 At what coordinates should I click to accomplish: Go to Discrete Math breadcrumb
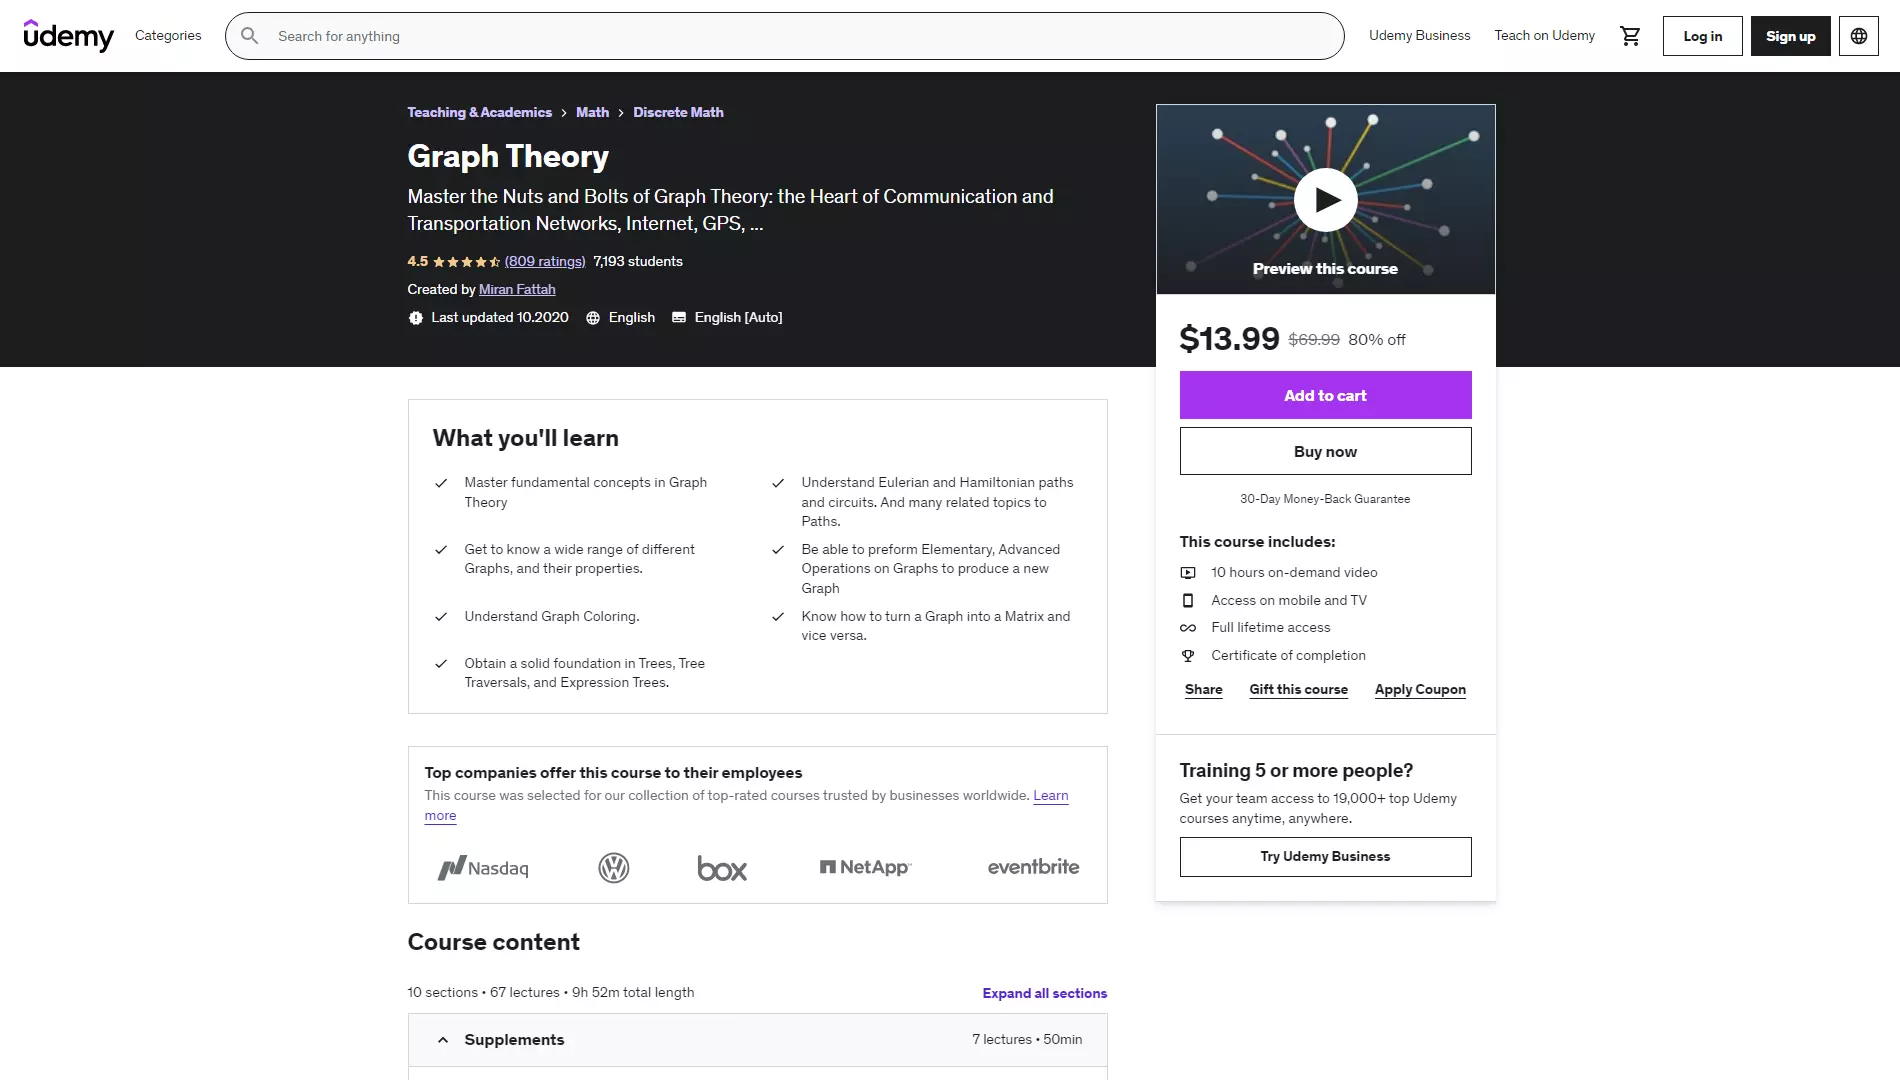point(678,112)
